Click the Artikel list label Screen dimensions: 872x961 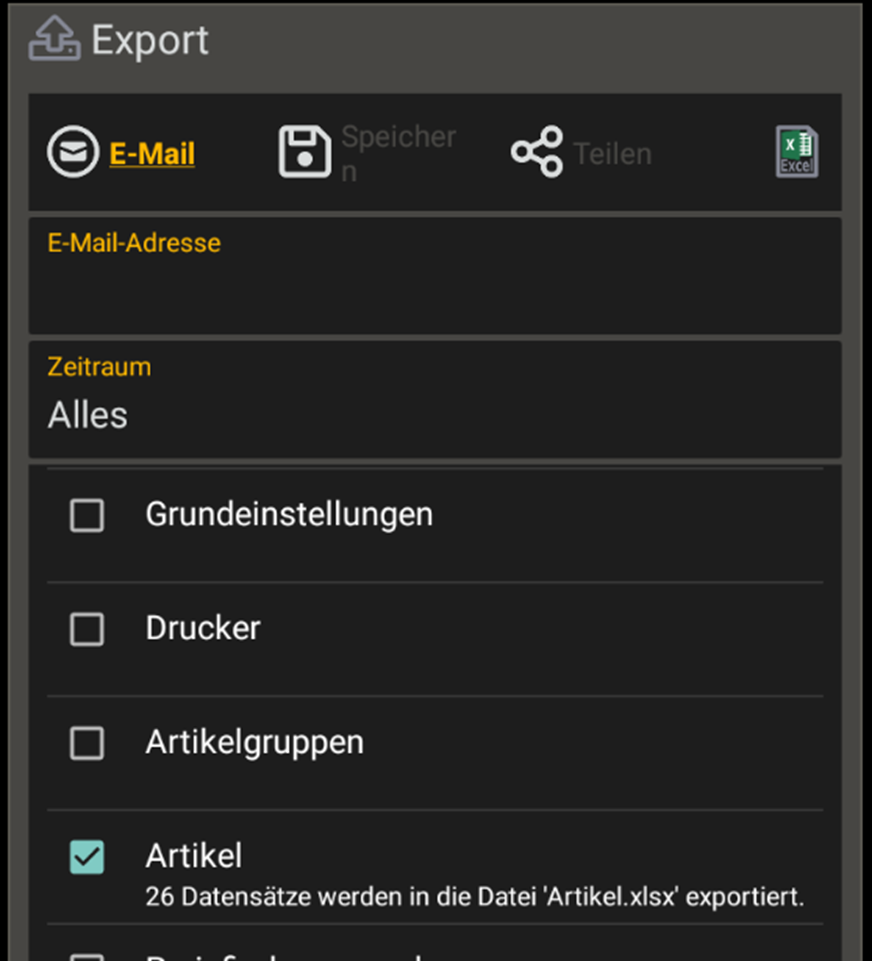coord(194,856)
